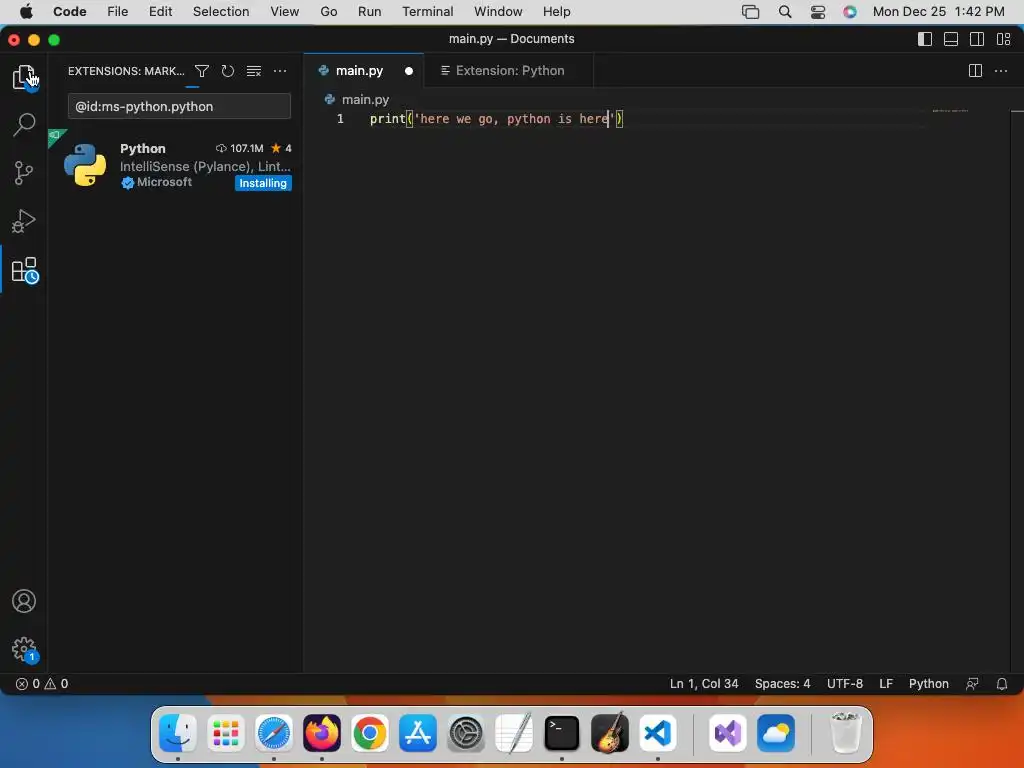Click line number 1 in gutter
The image size is (1024, 768).
point(340,119)
